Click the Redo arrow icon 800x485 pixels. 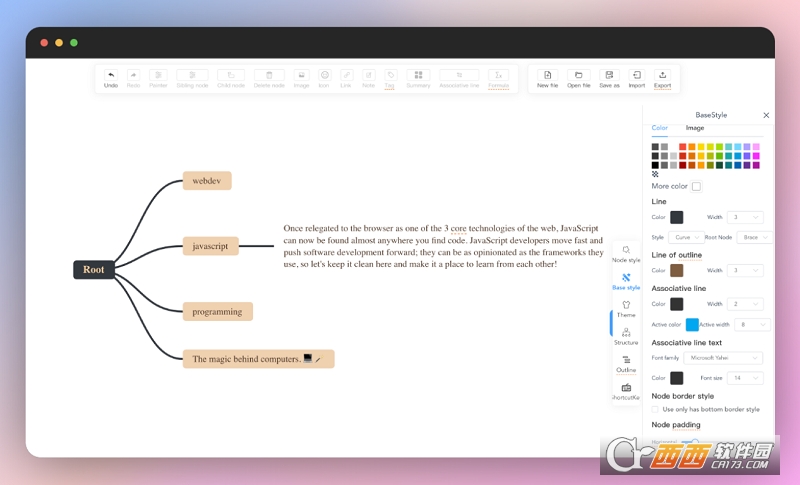pyautogui.click(x=133, y=75)
